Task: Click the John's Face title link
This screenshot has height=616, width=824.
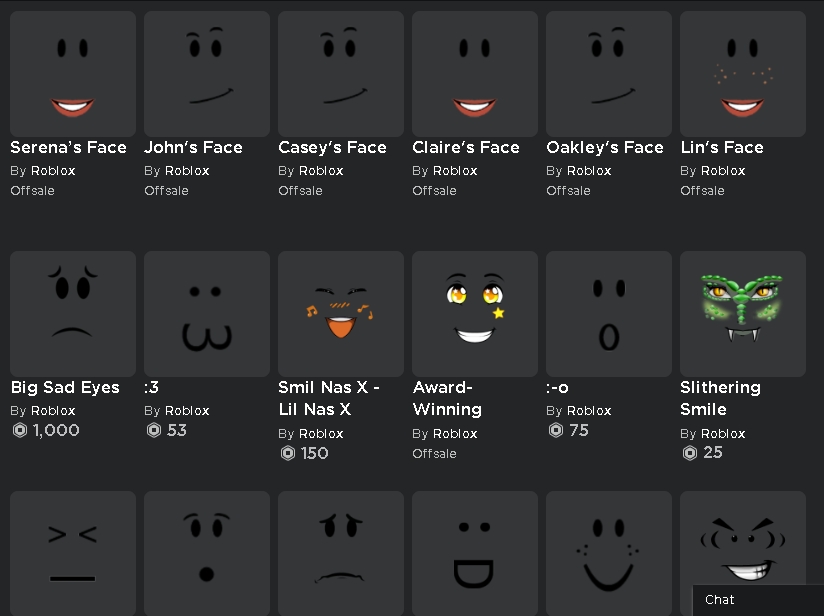Action: tap(193, 147)
